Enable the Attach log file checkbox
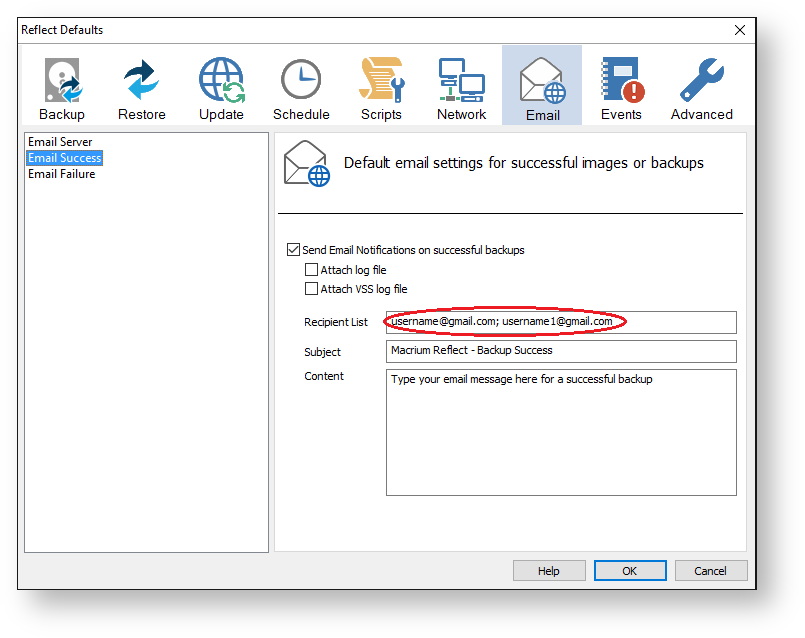The image size is (805, 638). pyautogui.click(x=311, y=269)
